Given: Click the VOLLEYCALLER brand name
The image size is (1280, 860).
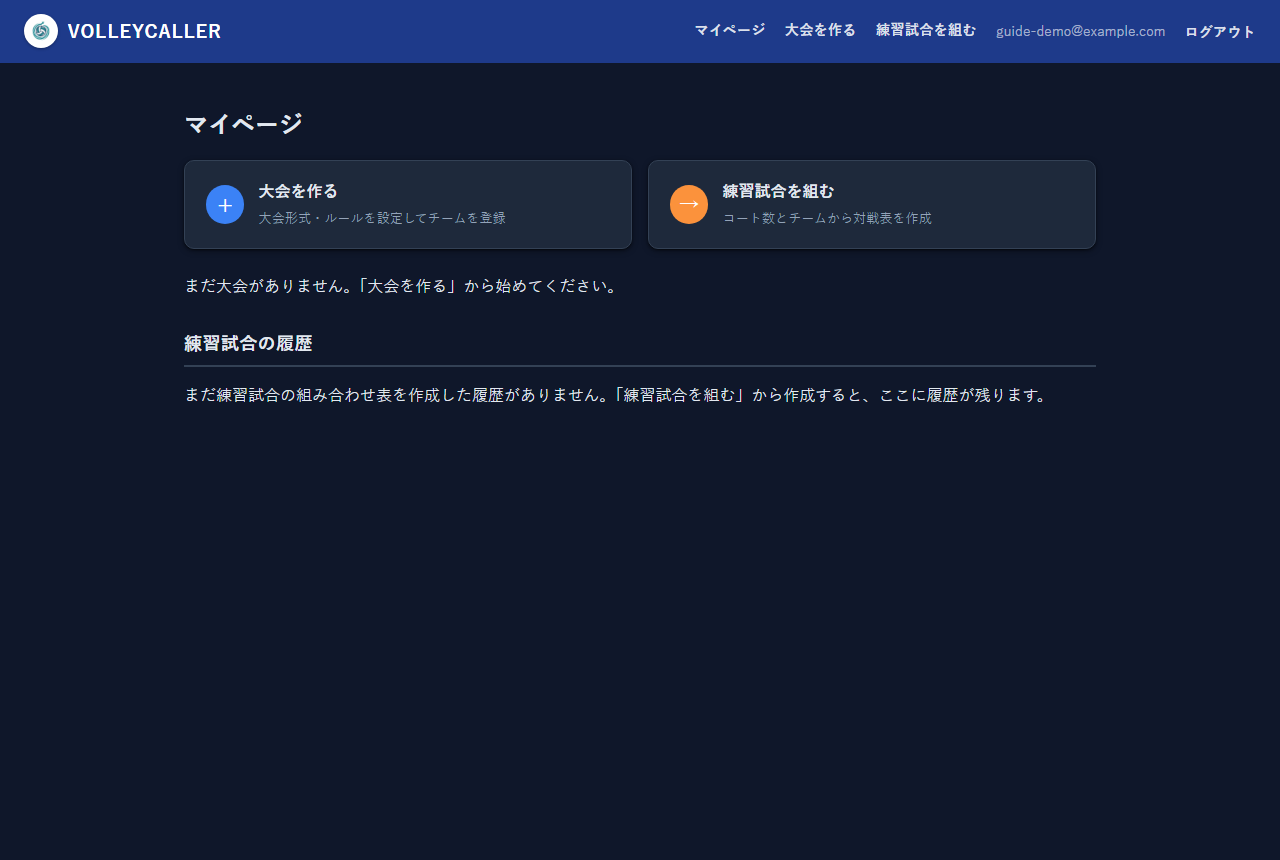Looking at the screenshot, I should click(144, 31).
